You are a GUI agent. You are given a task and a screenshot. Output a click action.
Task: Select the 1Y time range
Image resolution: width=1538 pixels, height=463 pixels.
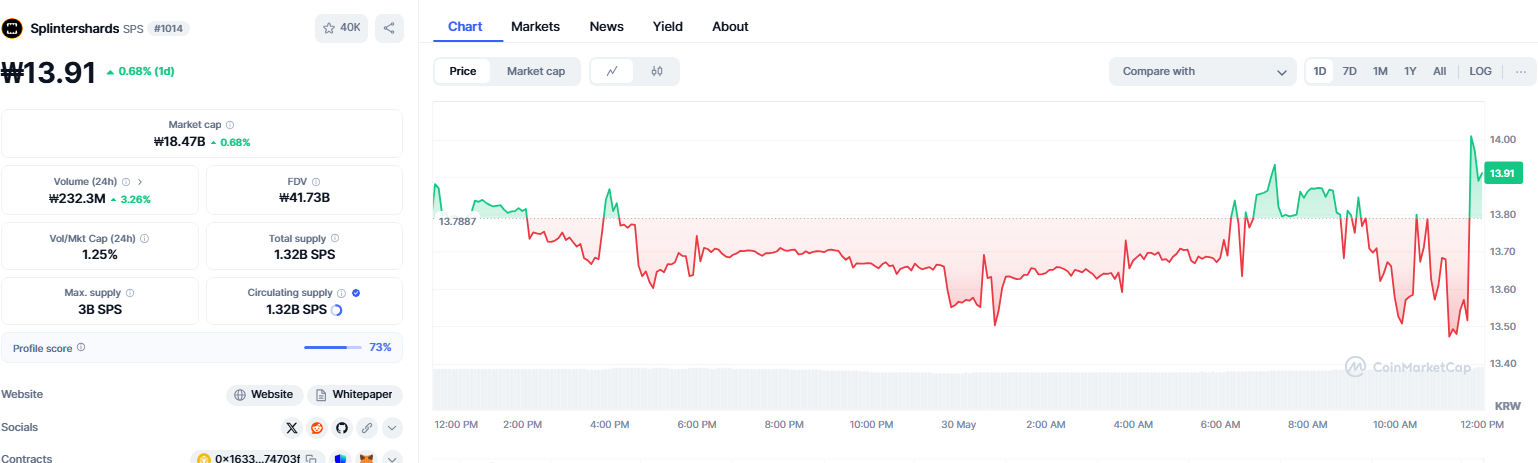click(1410, 71)
